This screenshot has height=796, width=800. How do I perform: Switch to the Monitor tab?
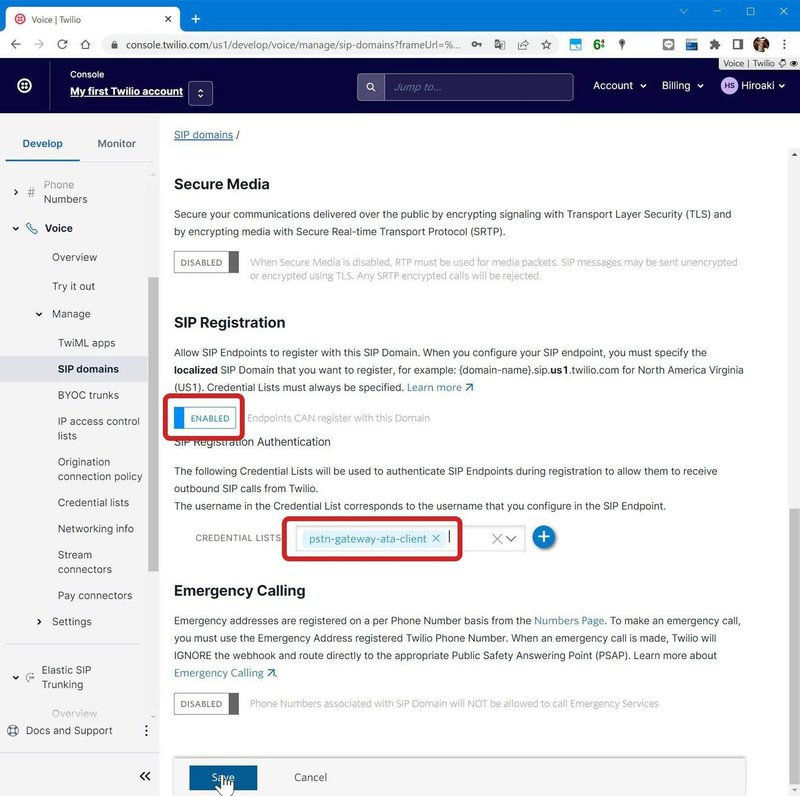pos(116,143)
